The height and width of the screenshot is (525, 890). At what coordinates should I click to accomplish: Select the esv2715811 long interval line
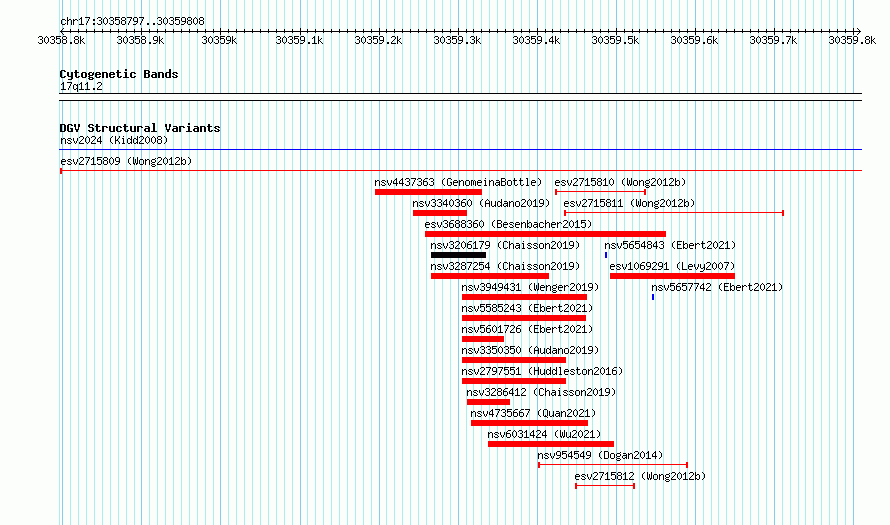click(674, 213)
